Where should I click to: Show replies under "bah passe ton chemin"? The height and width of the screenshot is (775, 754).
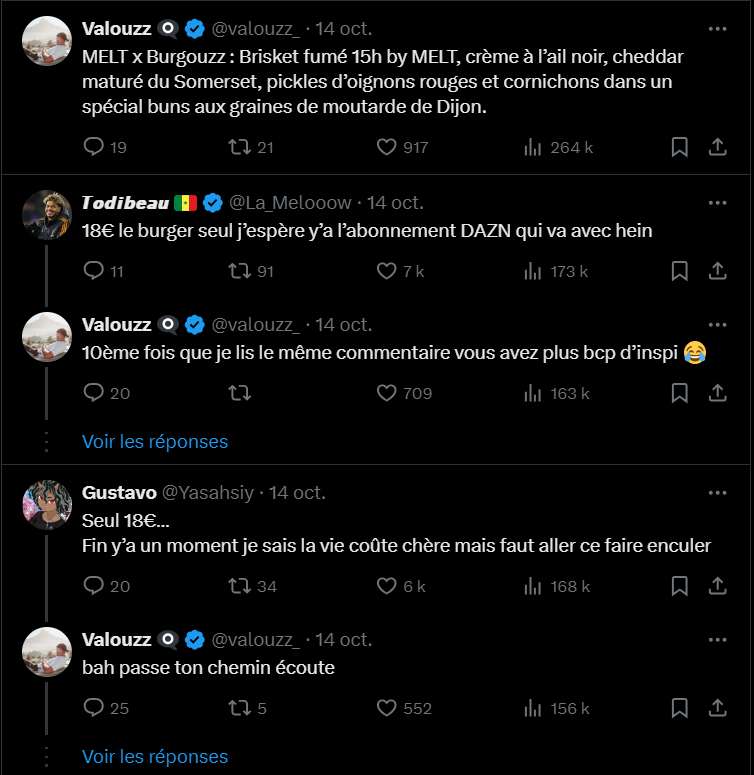point(155,756)
